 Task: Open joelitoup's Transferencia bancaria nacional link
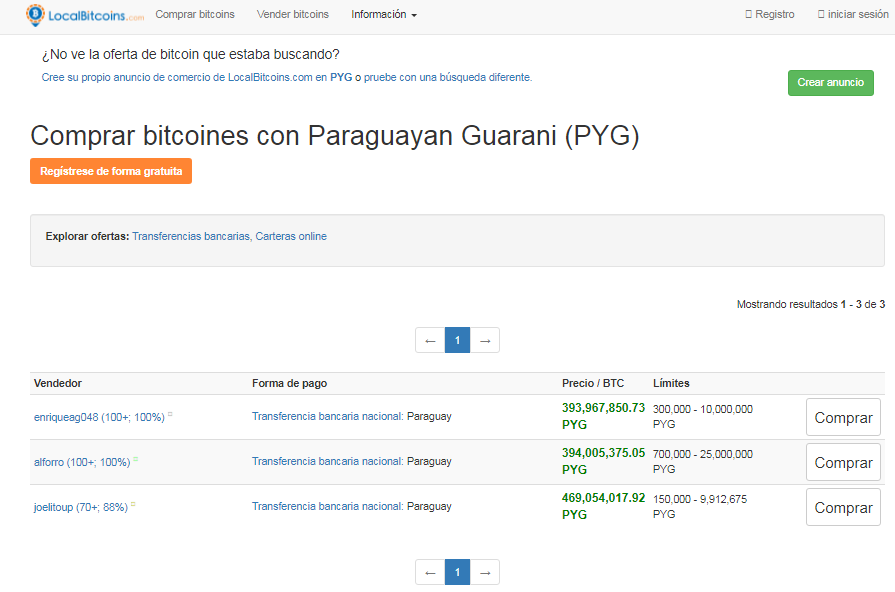click(x=328, y=506)
